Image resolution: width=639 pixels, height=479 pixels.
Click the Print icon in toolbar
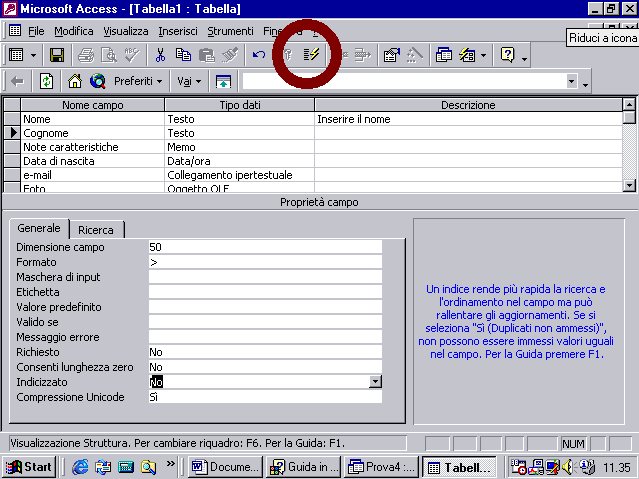tap(86, 55)
